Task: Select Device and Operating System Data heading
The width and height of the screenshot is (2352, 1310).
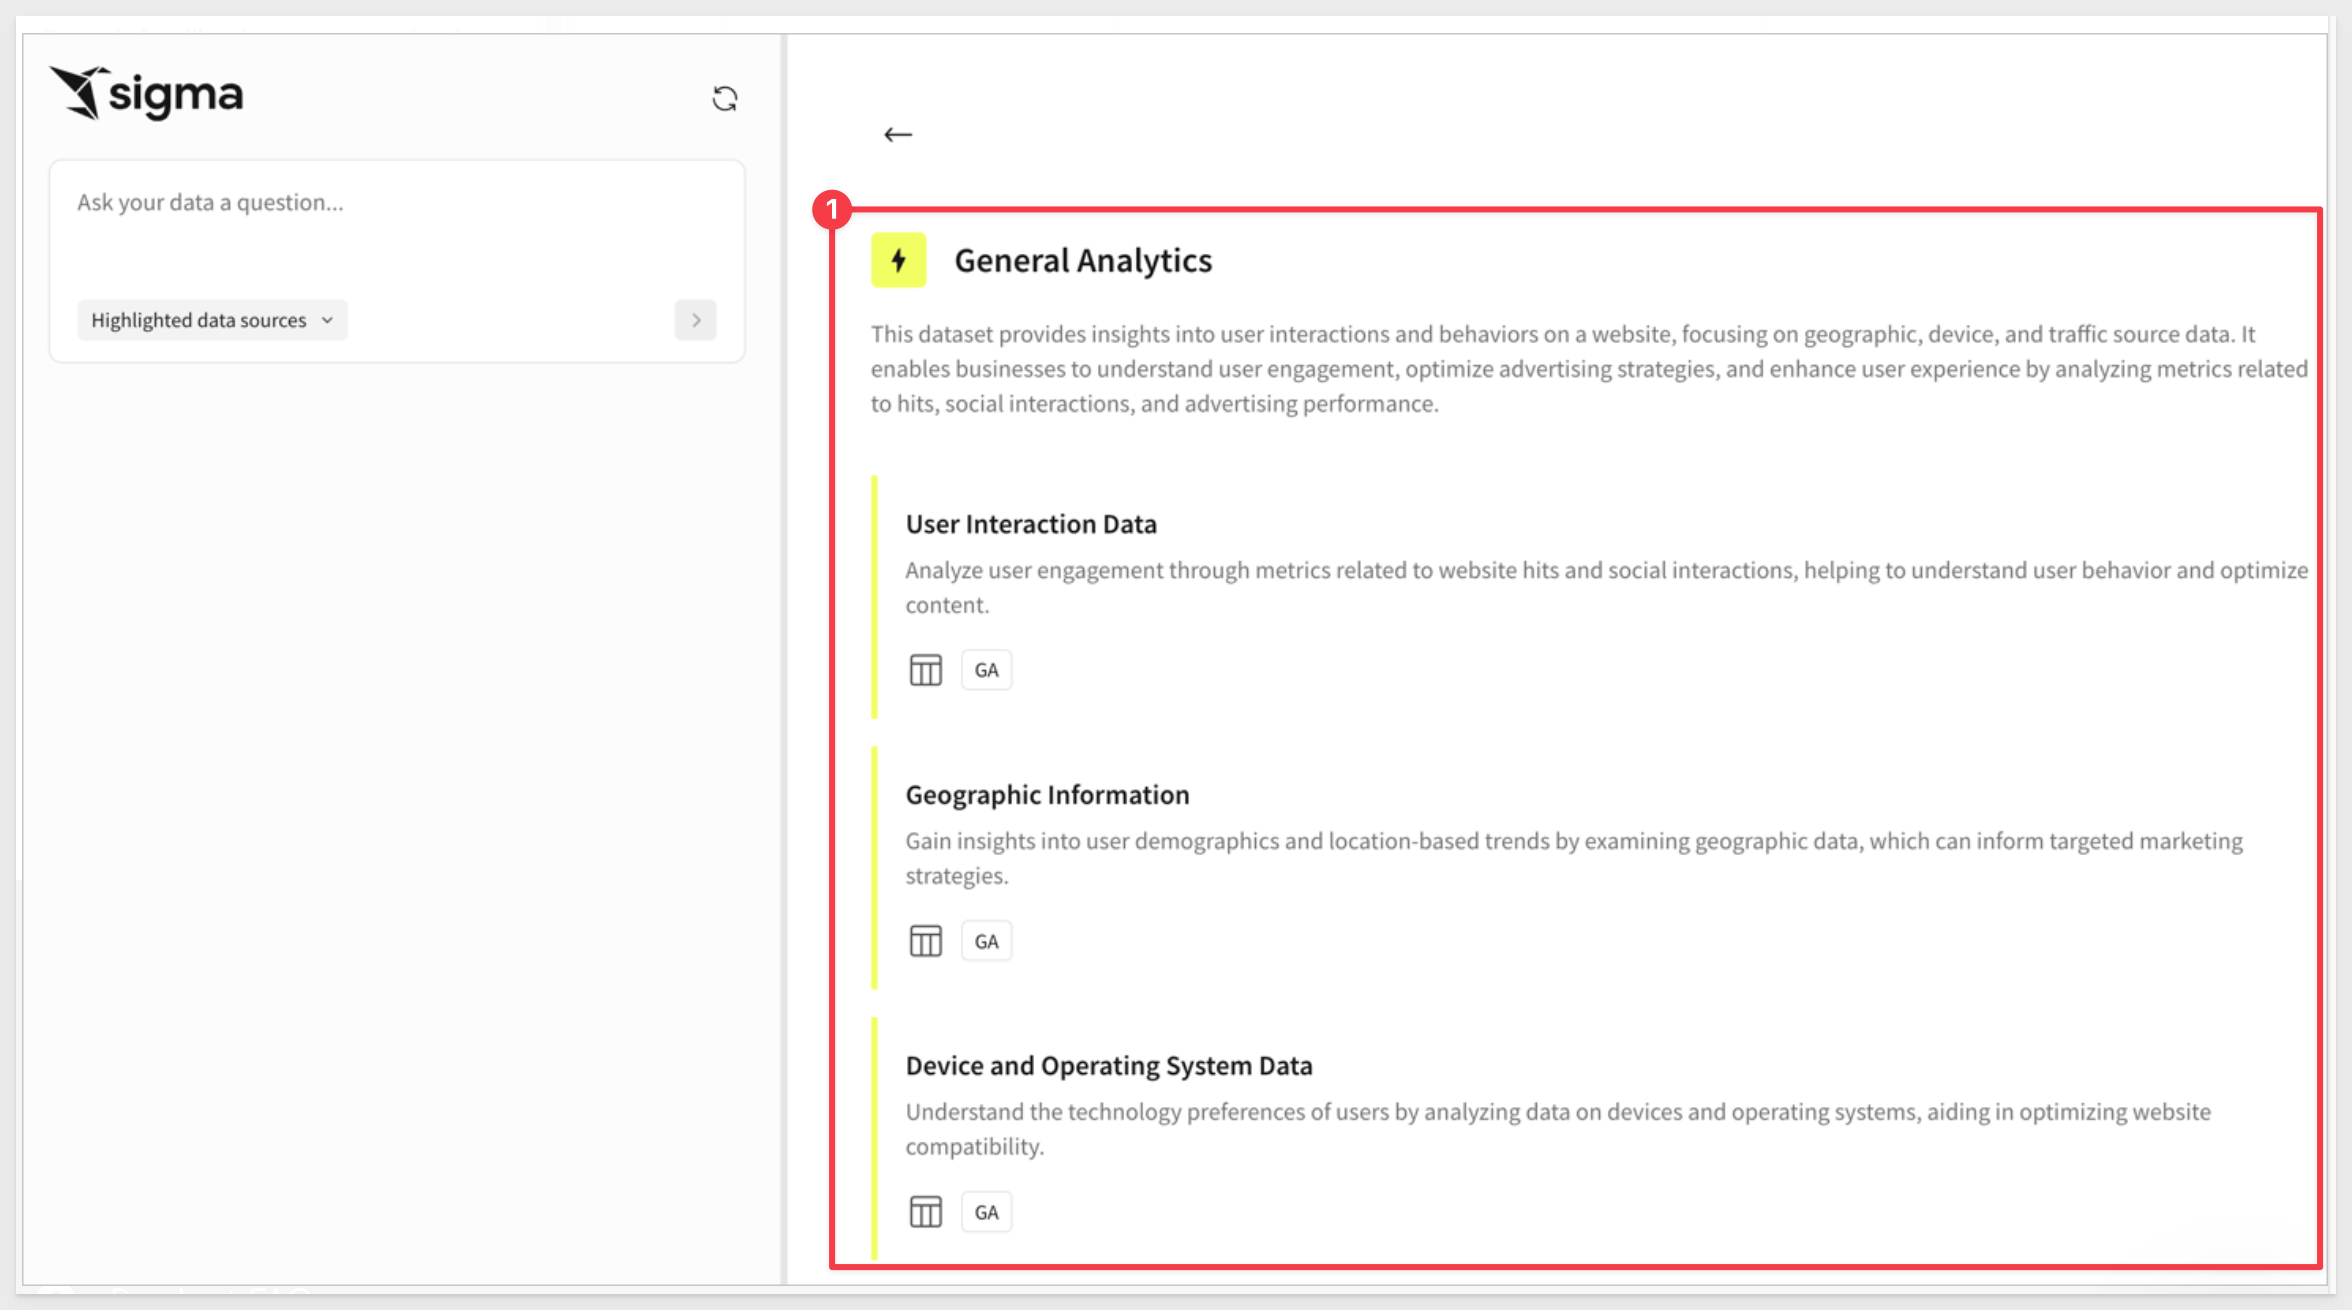Action: (1108, 1066)
